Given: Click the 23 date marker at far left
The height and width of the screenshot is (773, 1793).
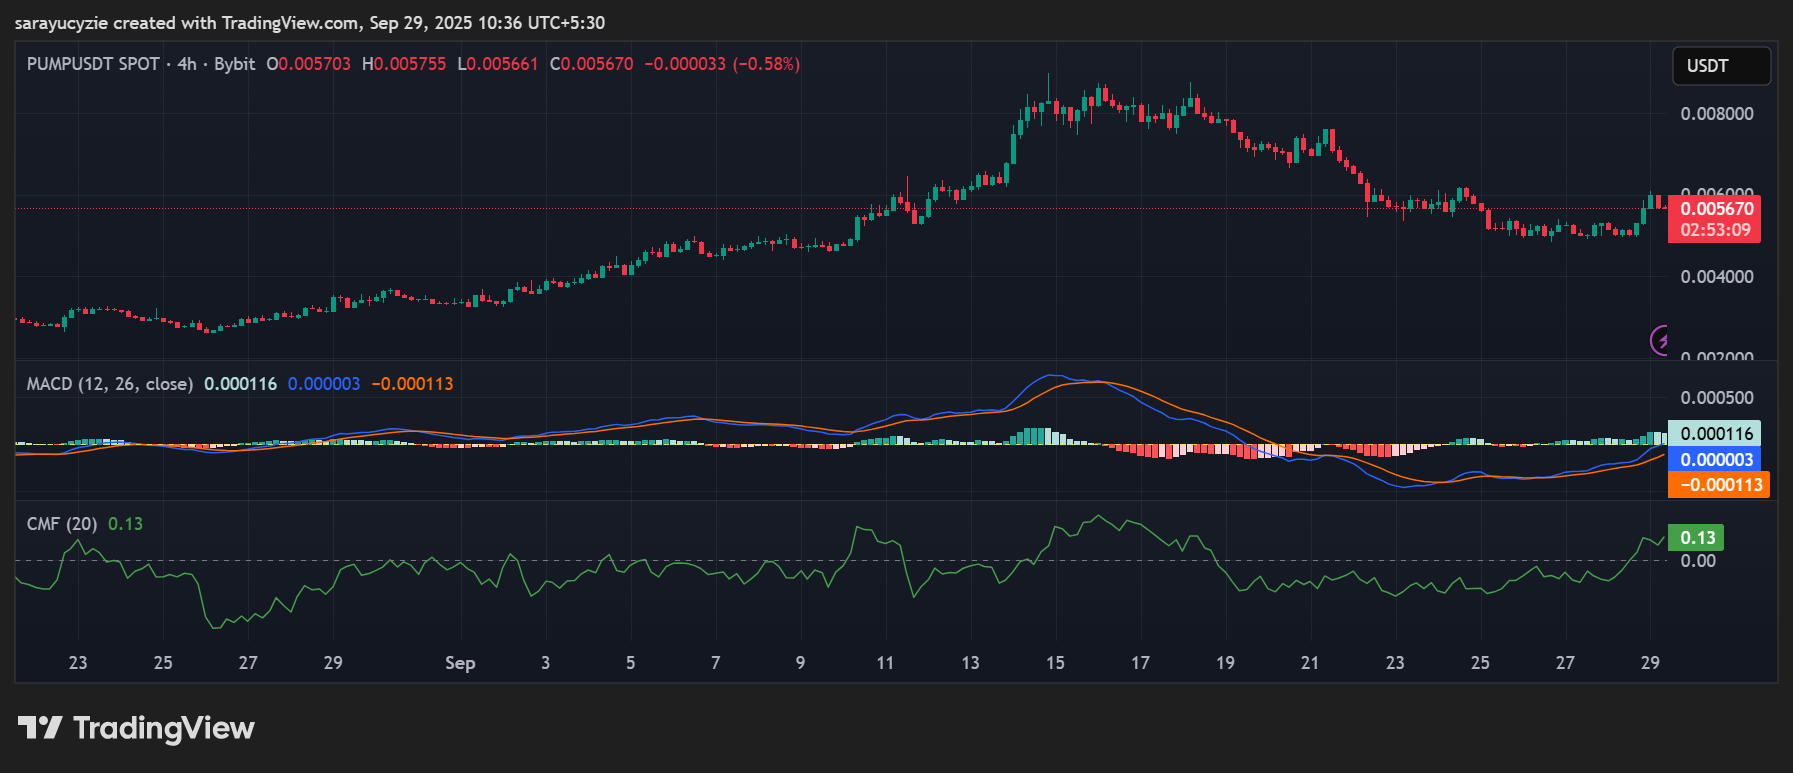Looking at the screenshot, I should point(78,663).
